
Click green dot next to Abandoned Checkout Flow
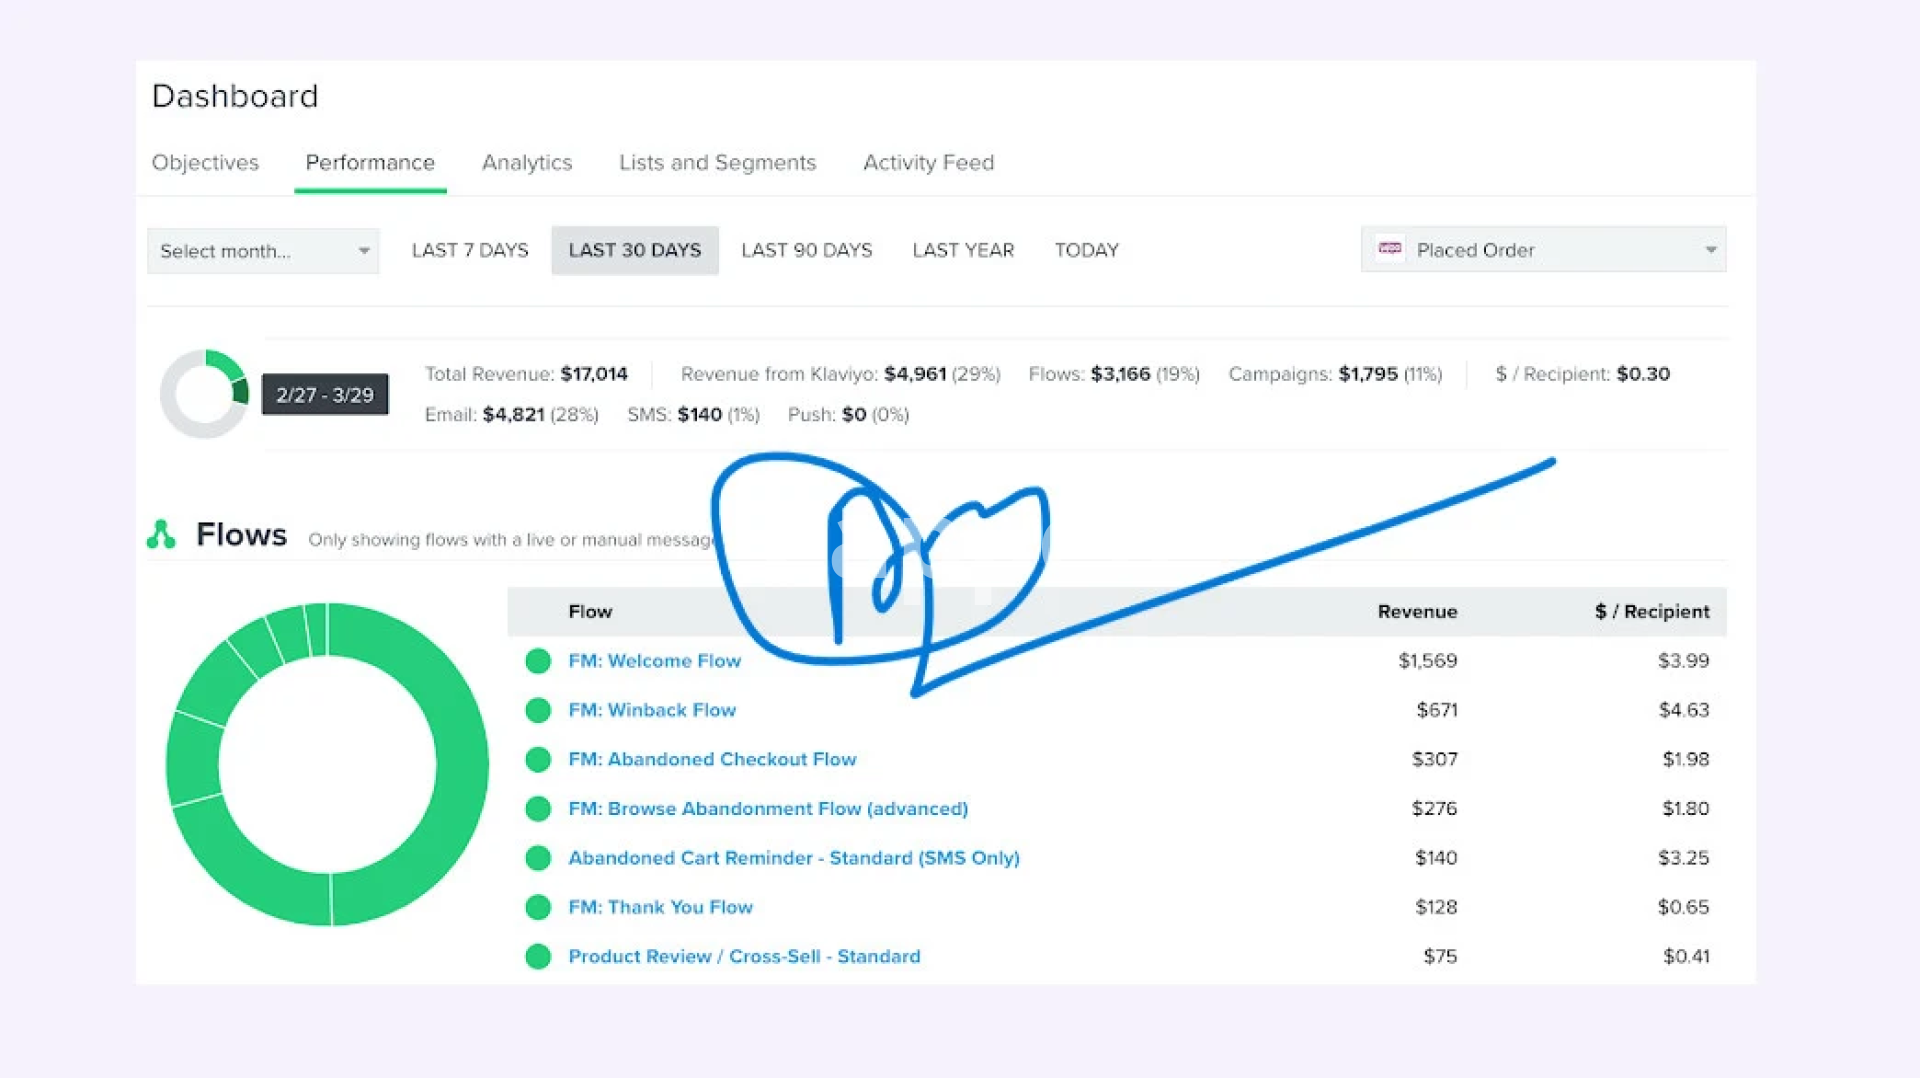(x=538, y=759)
